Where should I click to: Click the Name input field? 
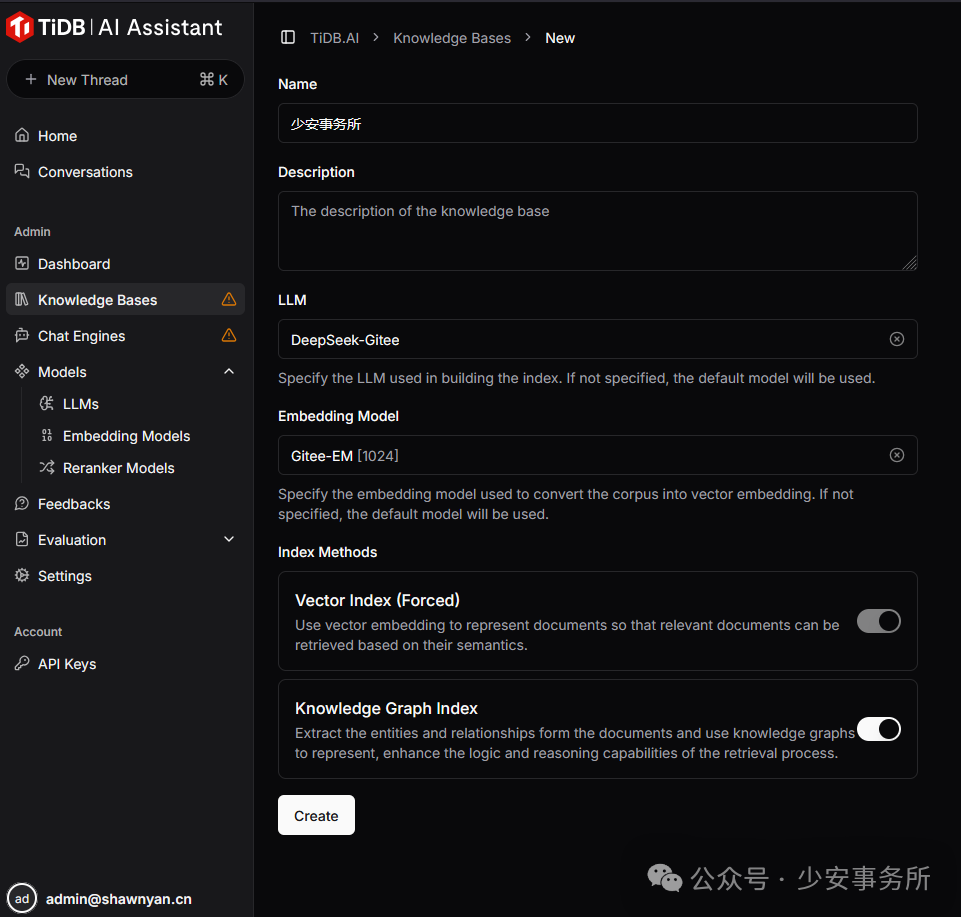(598, 123)
